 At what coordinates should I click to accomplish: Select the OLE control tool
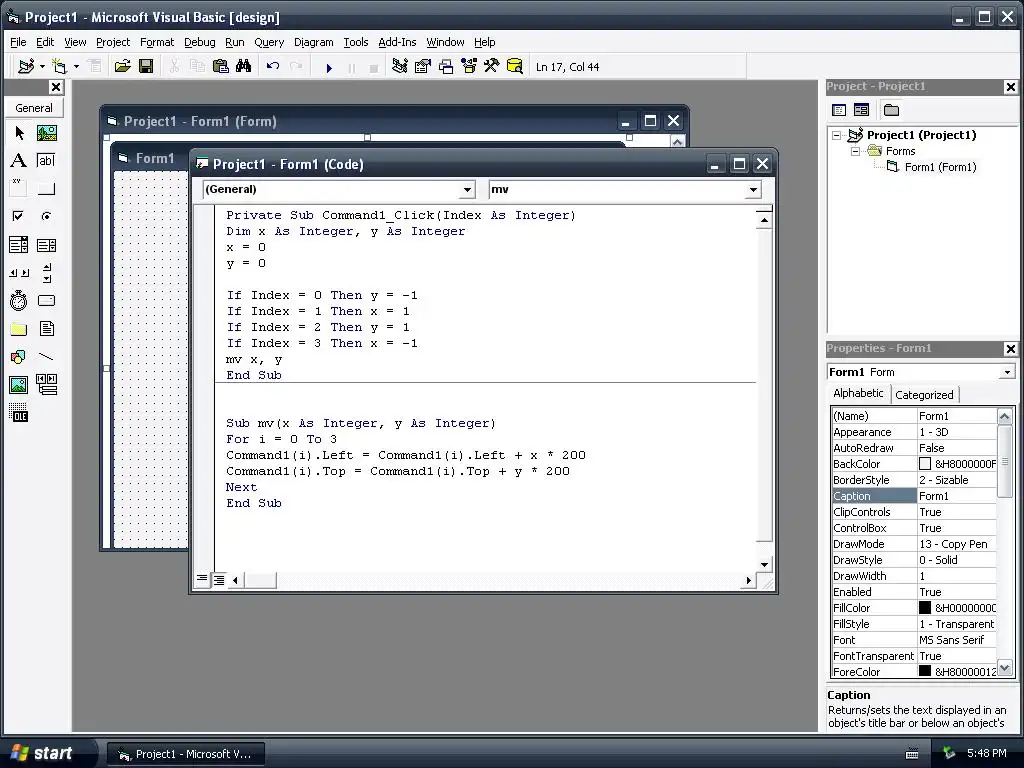[19, 413]
